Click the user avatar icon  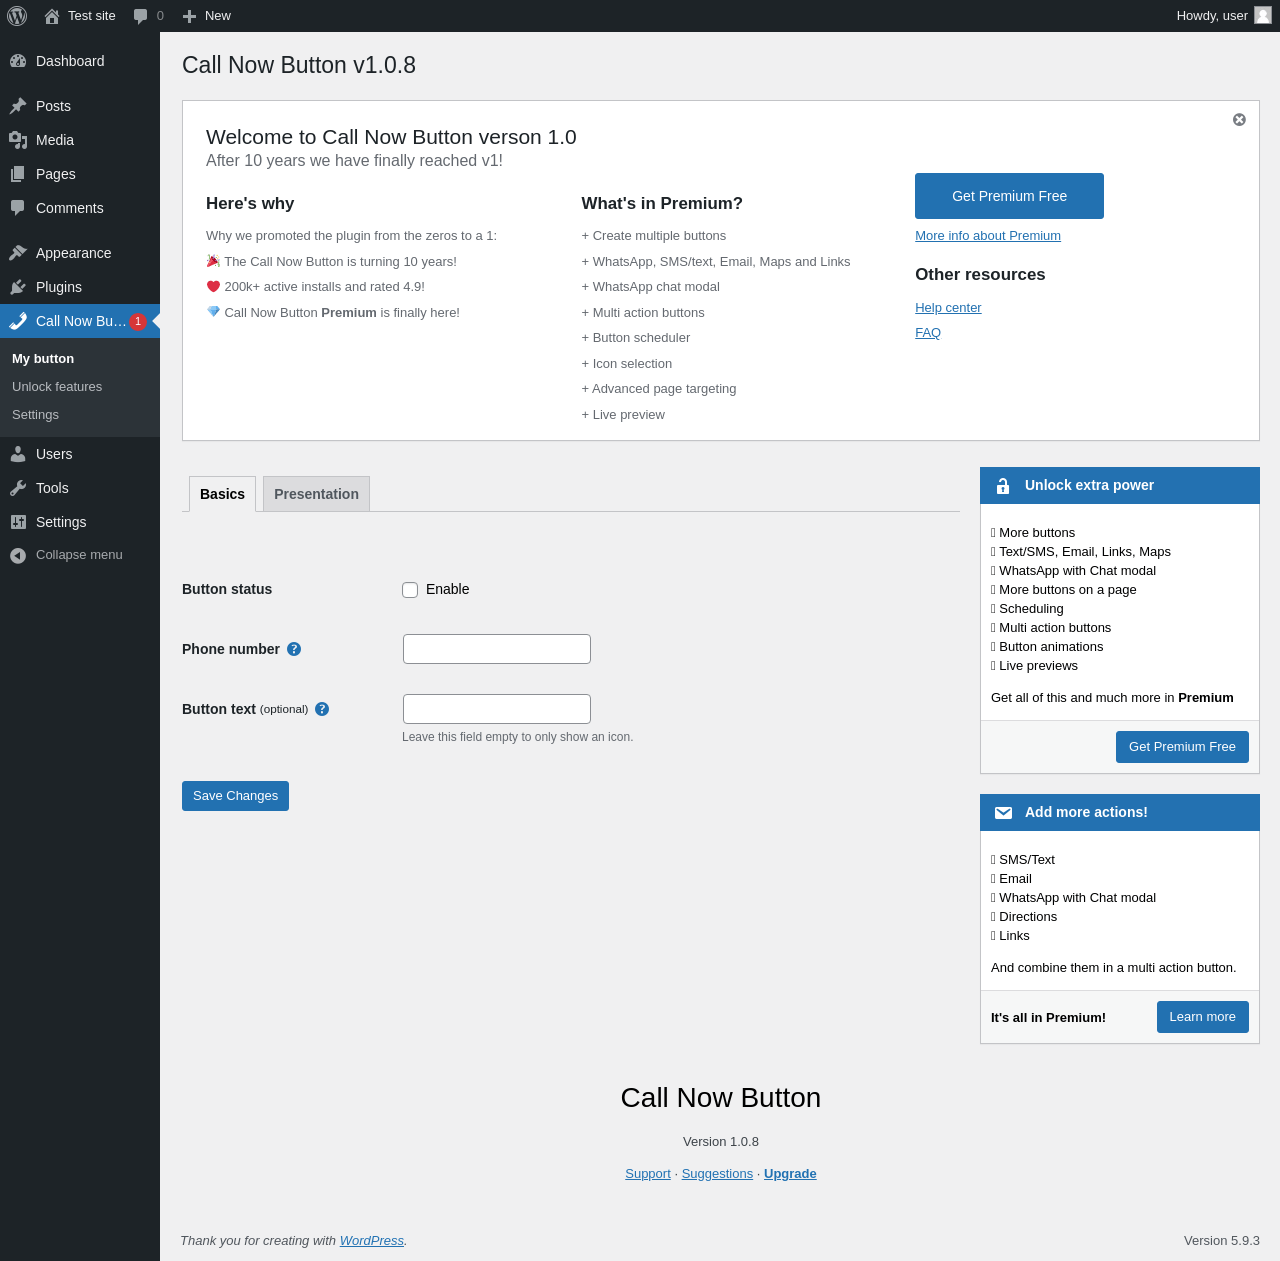point(1263,15)
